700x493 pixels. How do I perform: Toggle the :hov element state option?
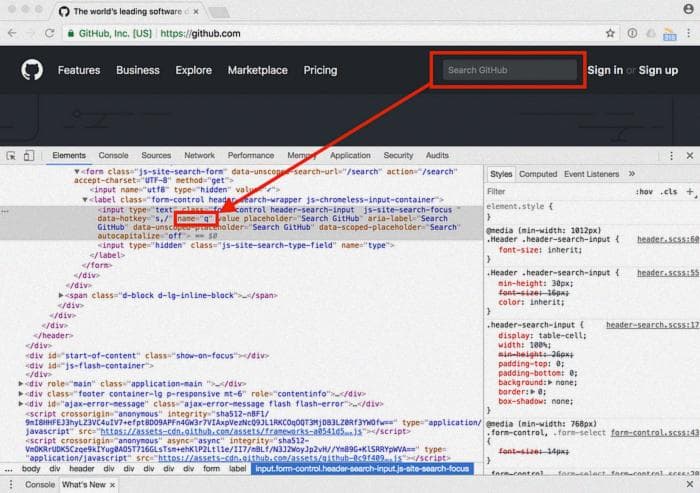[644, 192]
